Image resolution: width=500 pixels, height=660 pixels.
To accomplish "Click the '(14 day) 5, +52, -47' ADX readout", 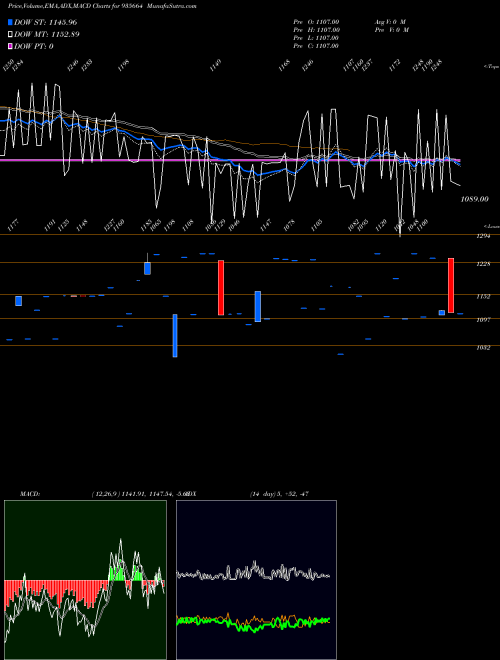I will click(279, 494).
